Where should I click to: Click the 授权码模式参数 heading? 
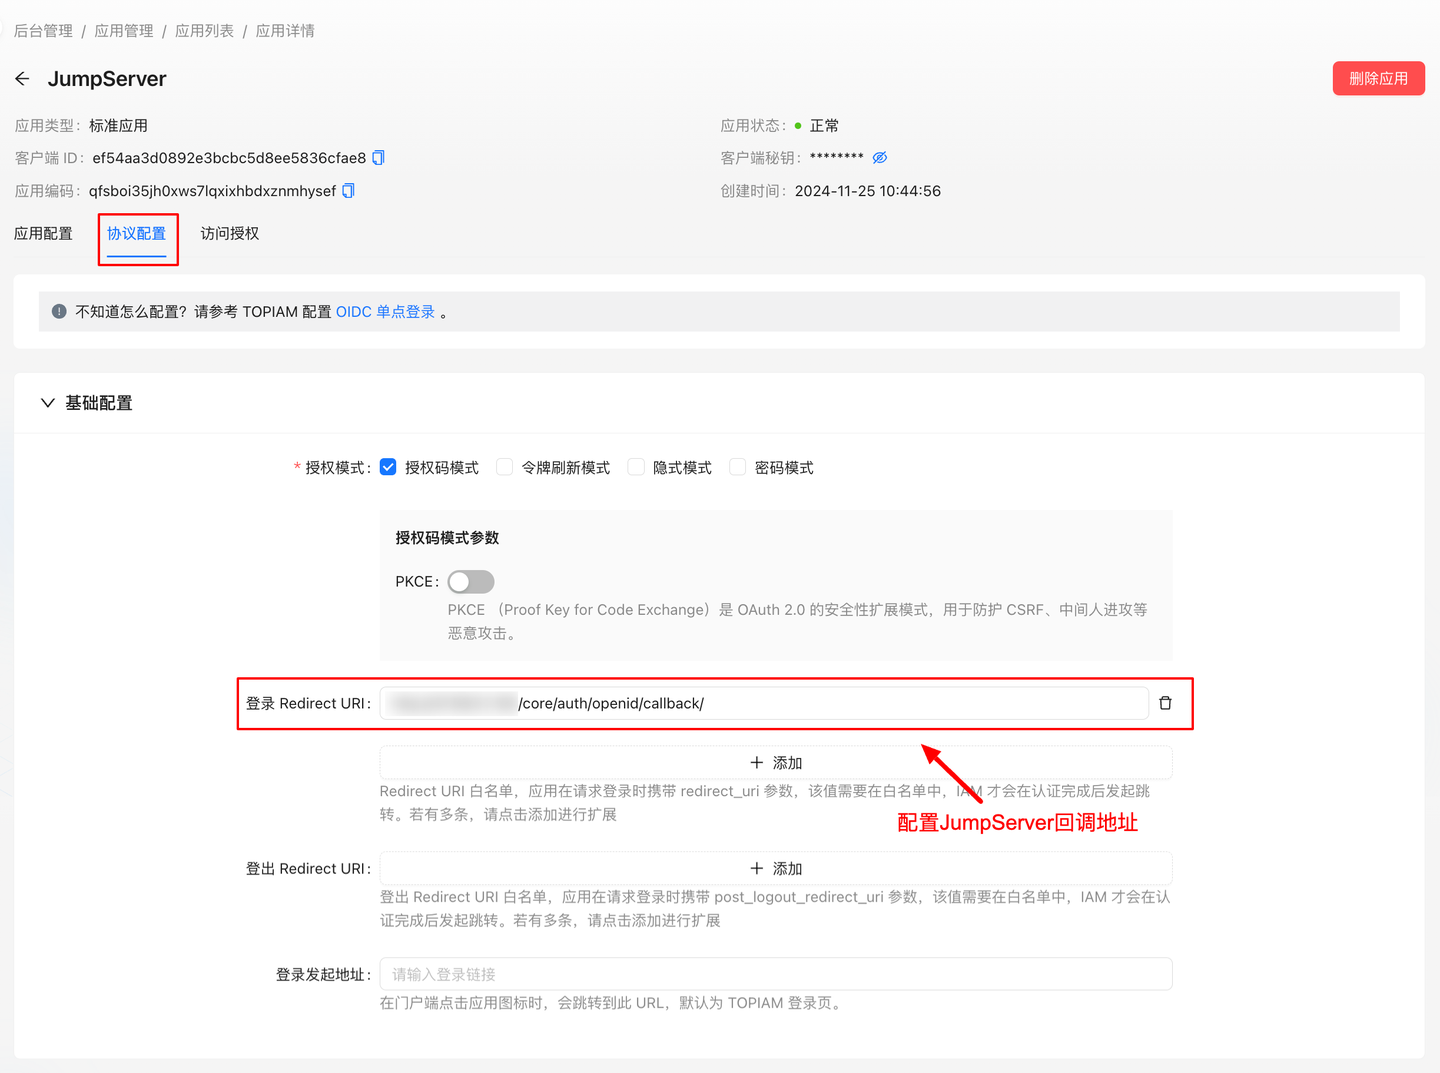click(x=447, y=538)
